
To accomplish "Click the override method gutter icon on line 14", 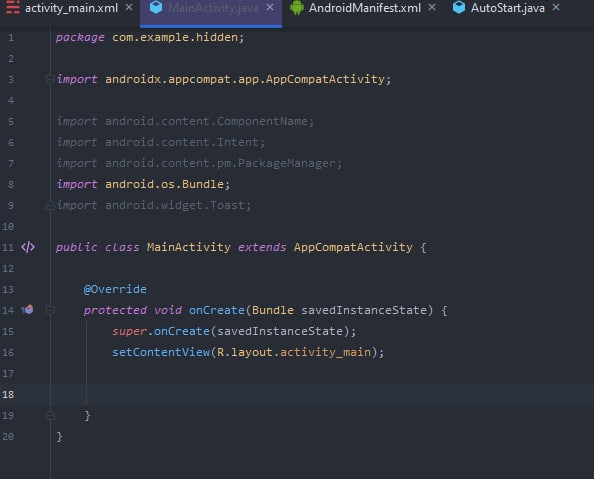I will [x=28, y=310].
